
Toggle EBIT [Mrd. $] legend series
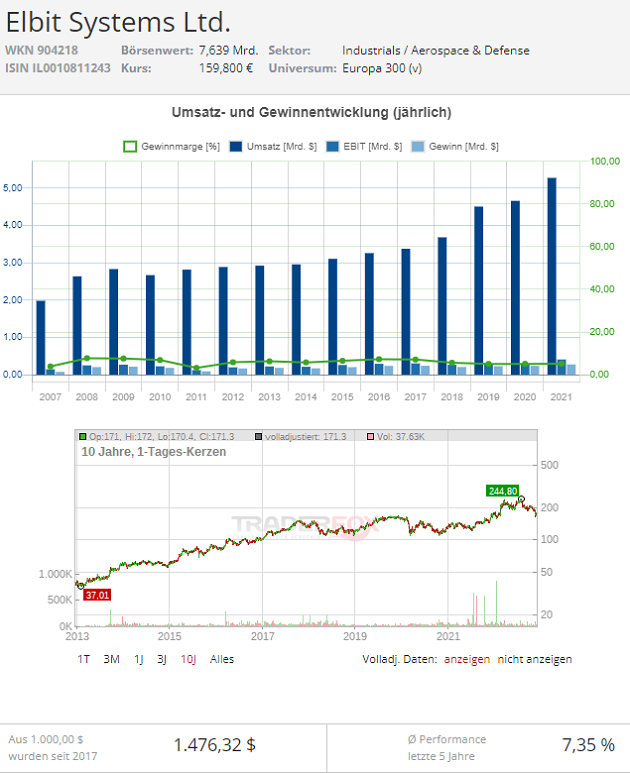coord(364,146)
